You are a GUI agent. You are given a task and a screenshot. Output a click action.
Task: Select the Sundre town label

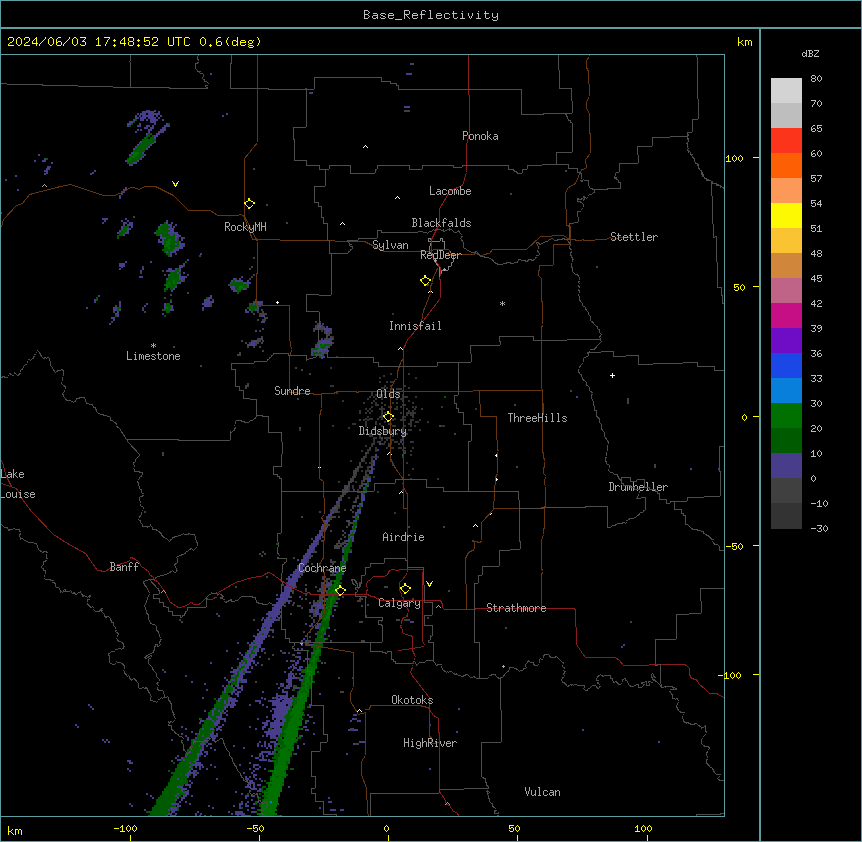(x=292, y=391)
